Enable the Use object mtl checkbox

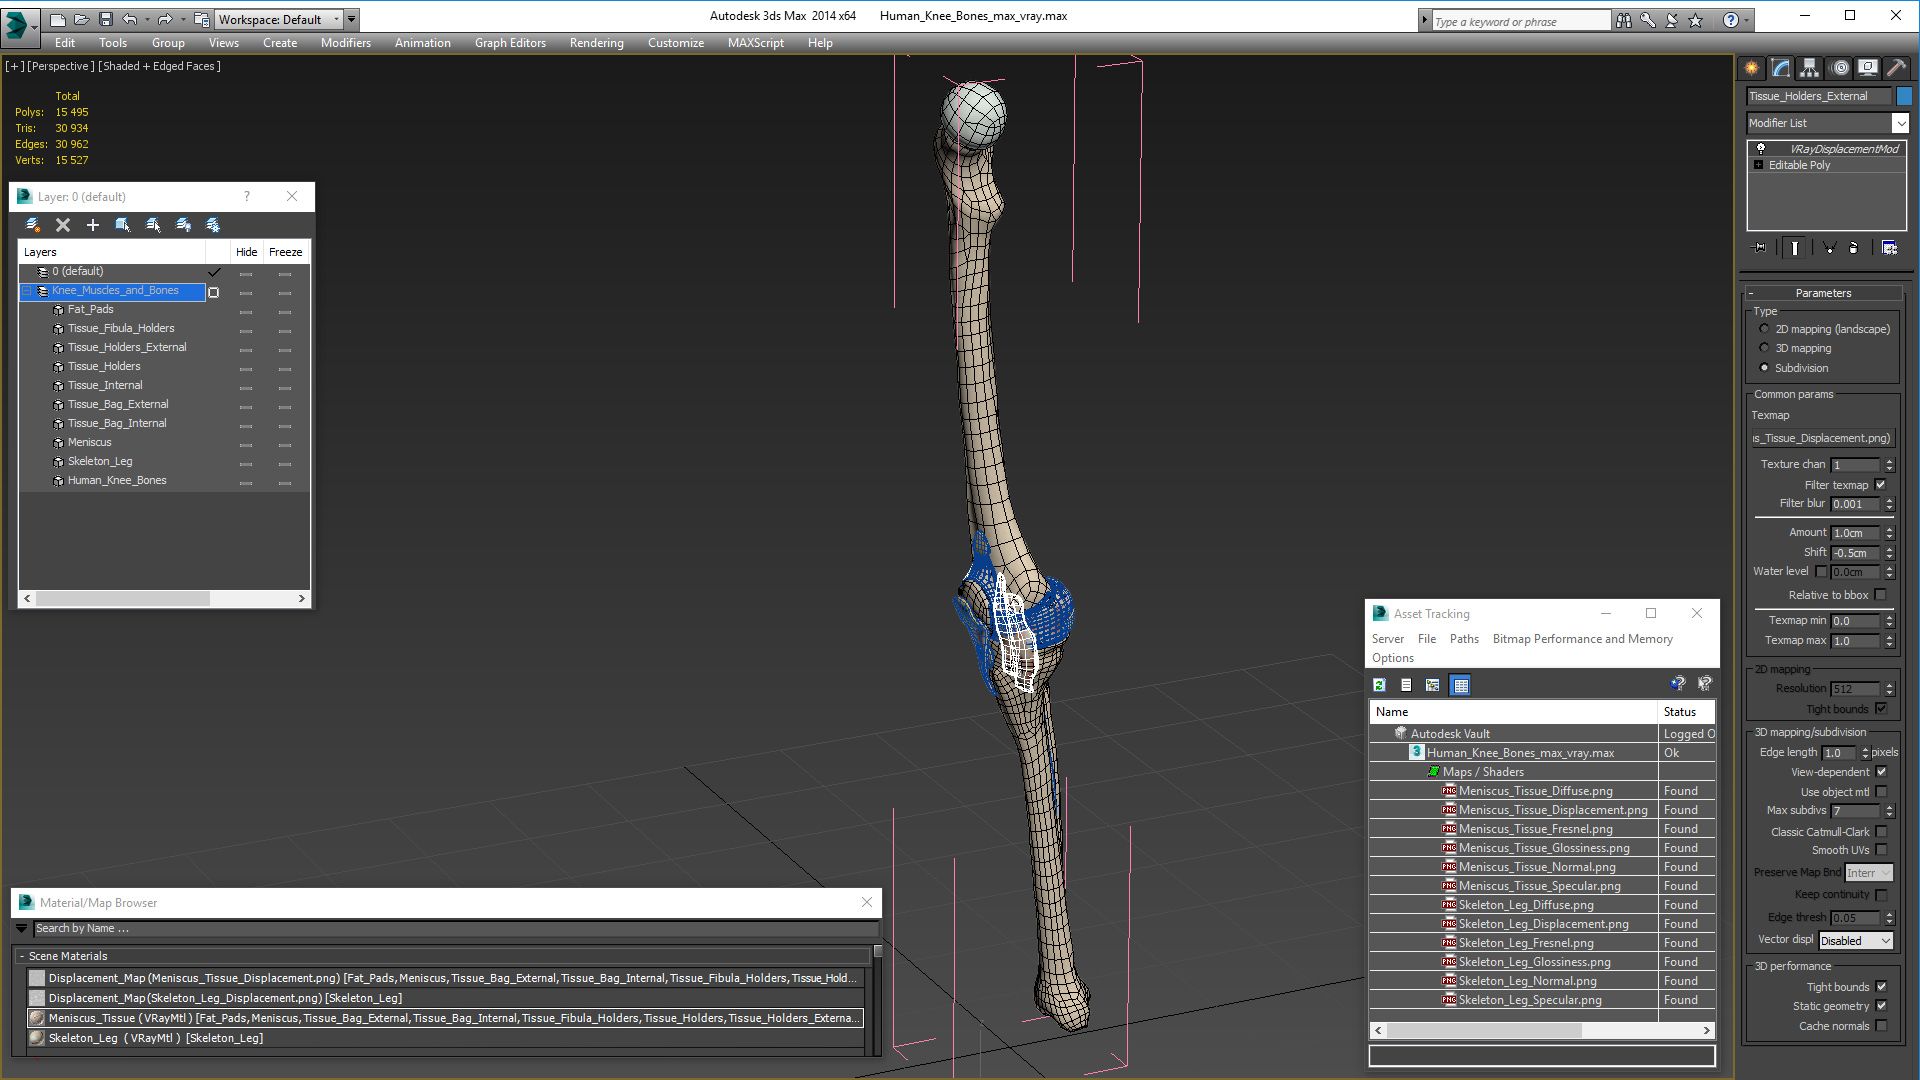1881,792
